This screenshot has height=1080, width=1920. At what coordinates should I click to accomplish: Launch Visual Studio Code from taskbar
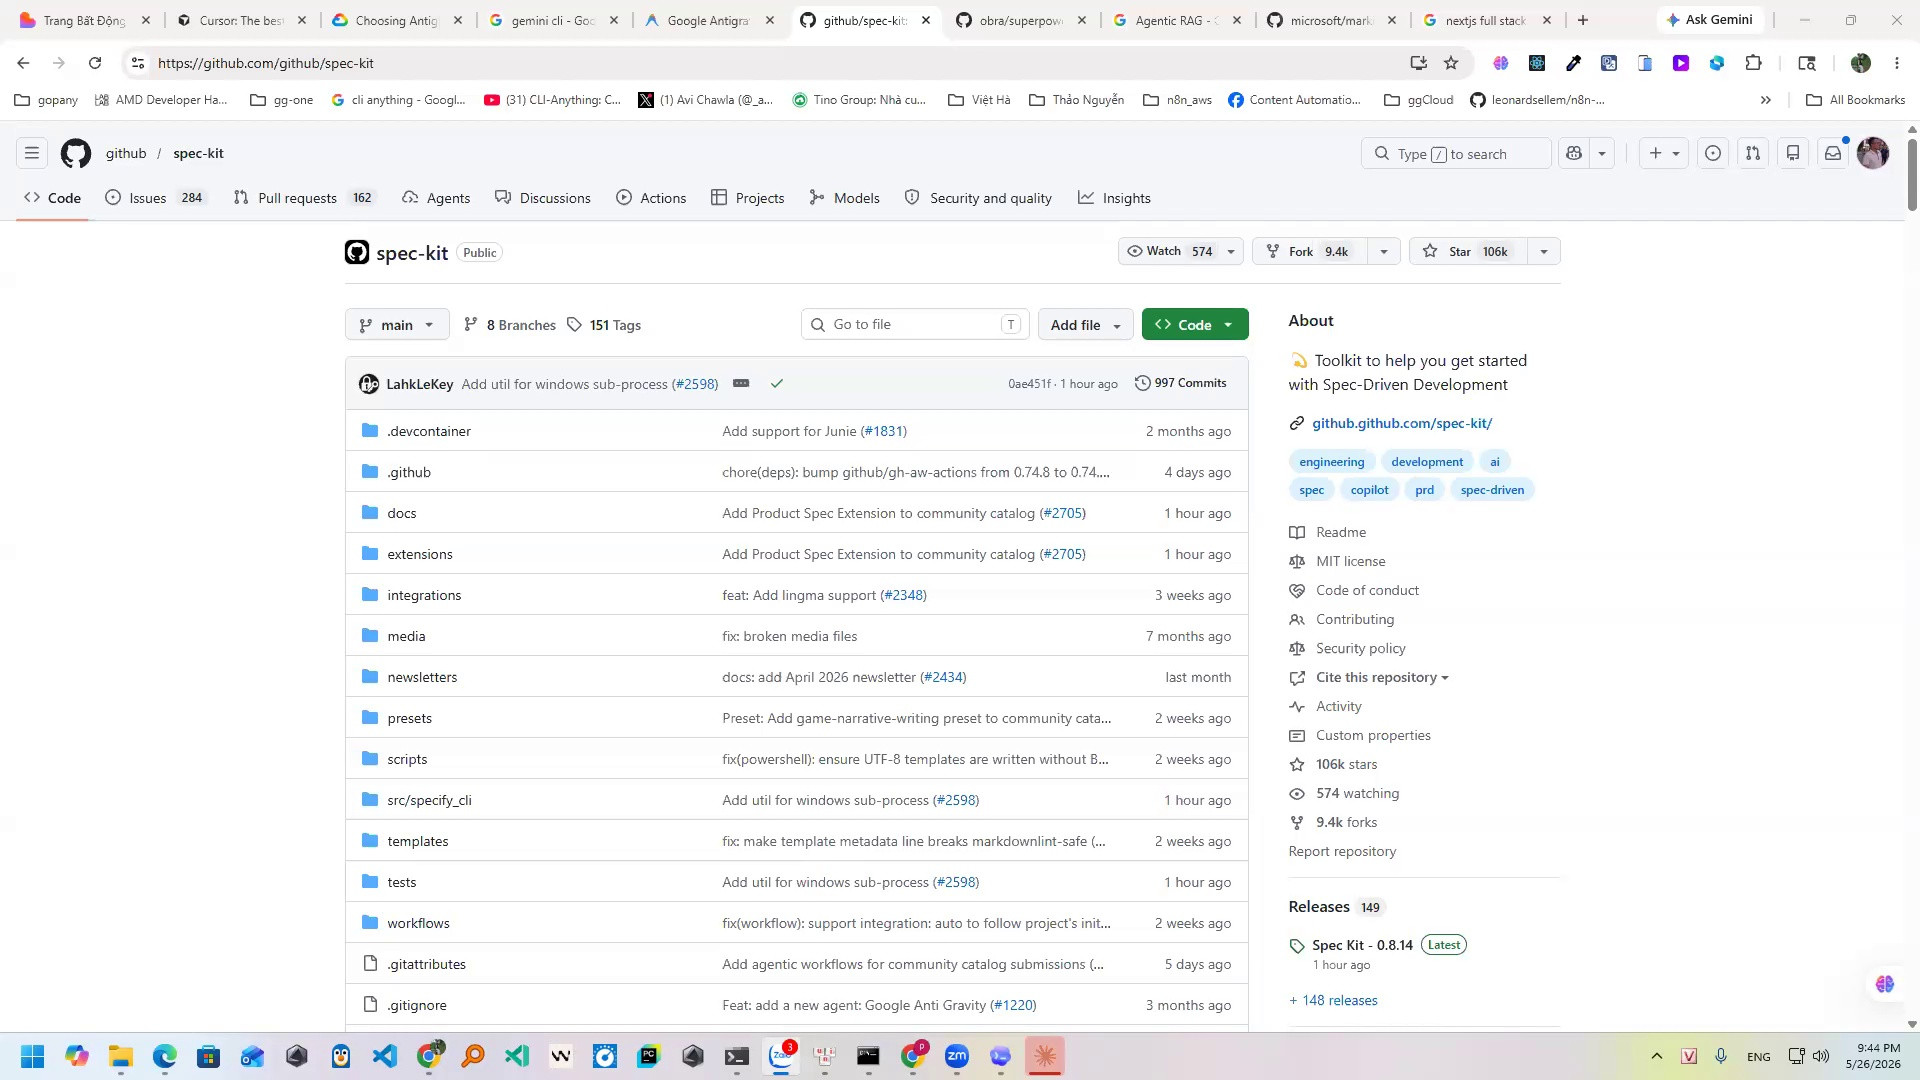(385, 1056)
